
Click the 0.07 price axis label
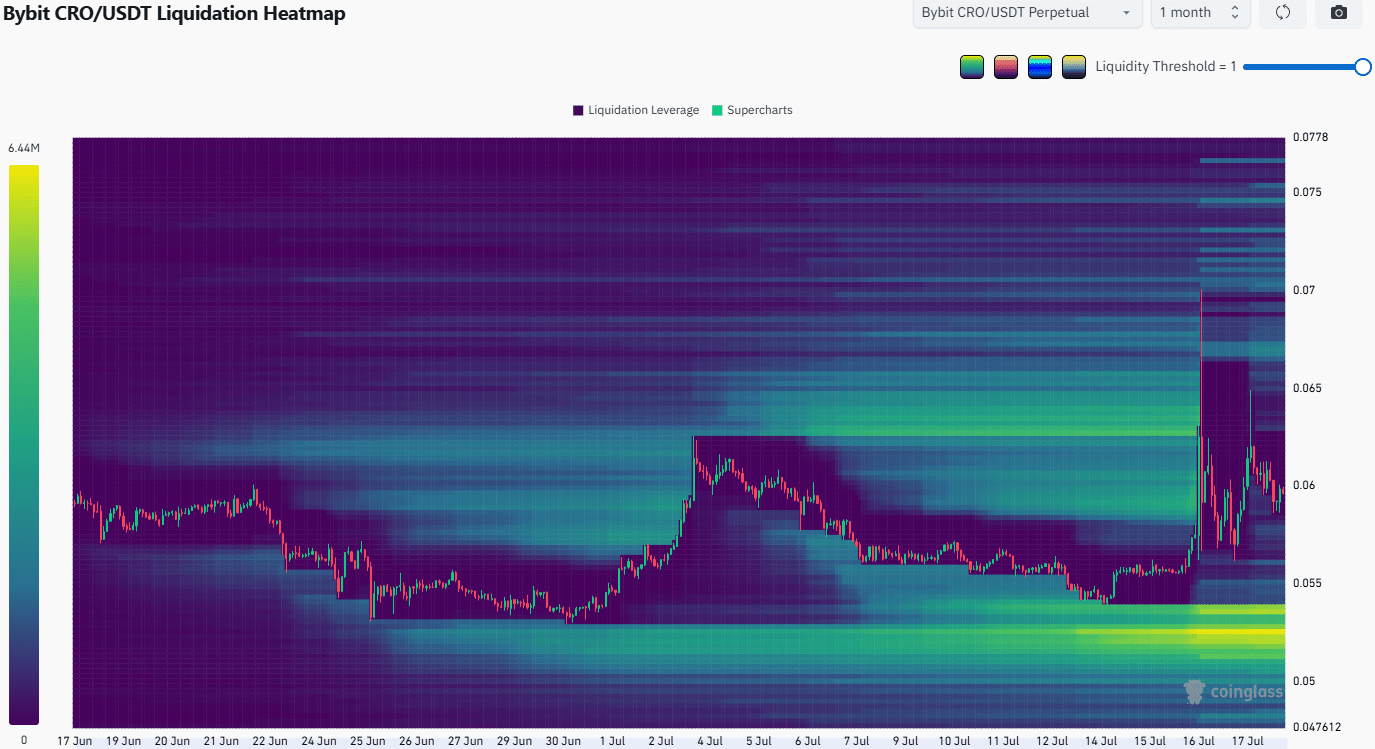coord(1302,290)
